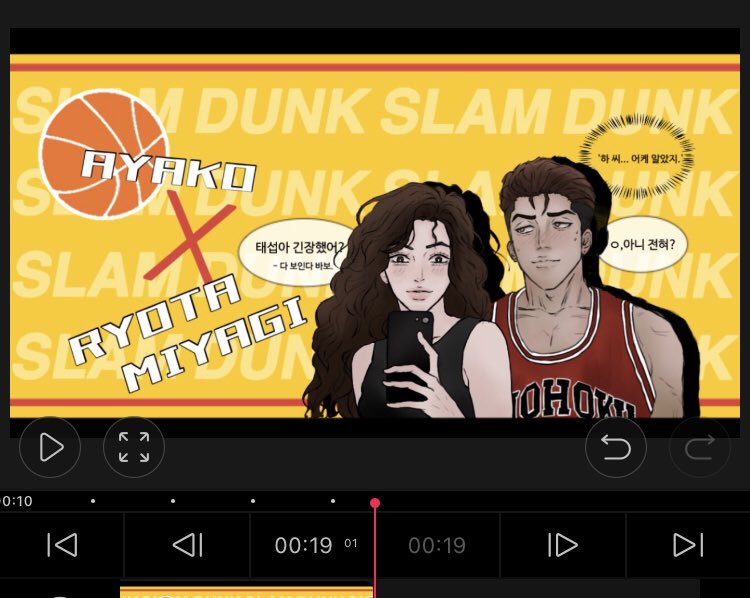Click the current time 00:19 readout

coord(303,545)
